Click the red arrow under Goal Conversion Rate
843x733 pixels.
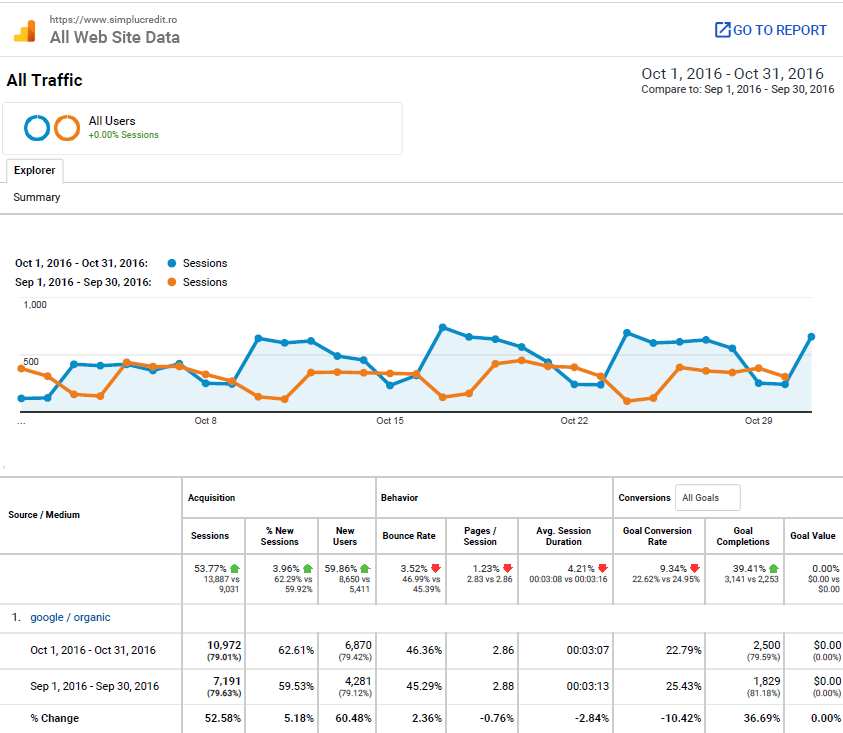point(694,568)
